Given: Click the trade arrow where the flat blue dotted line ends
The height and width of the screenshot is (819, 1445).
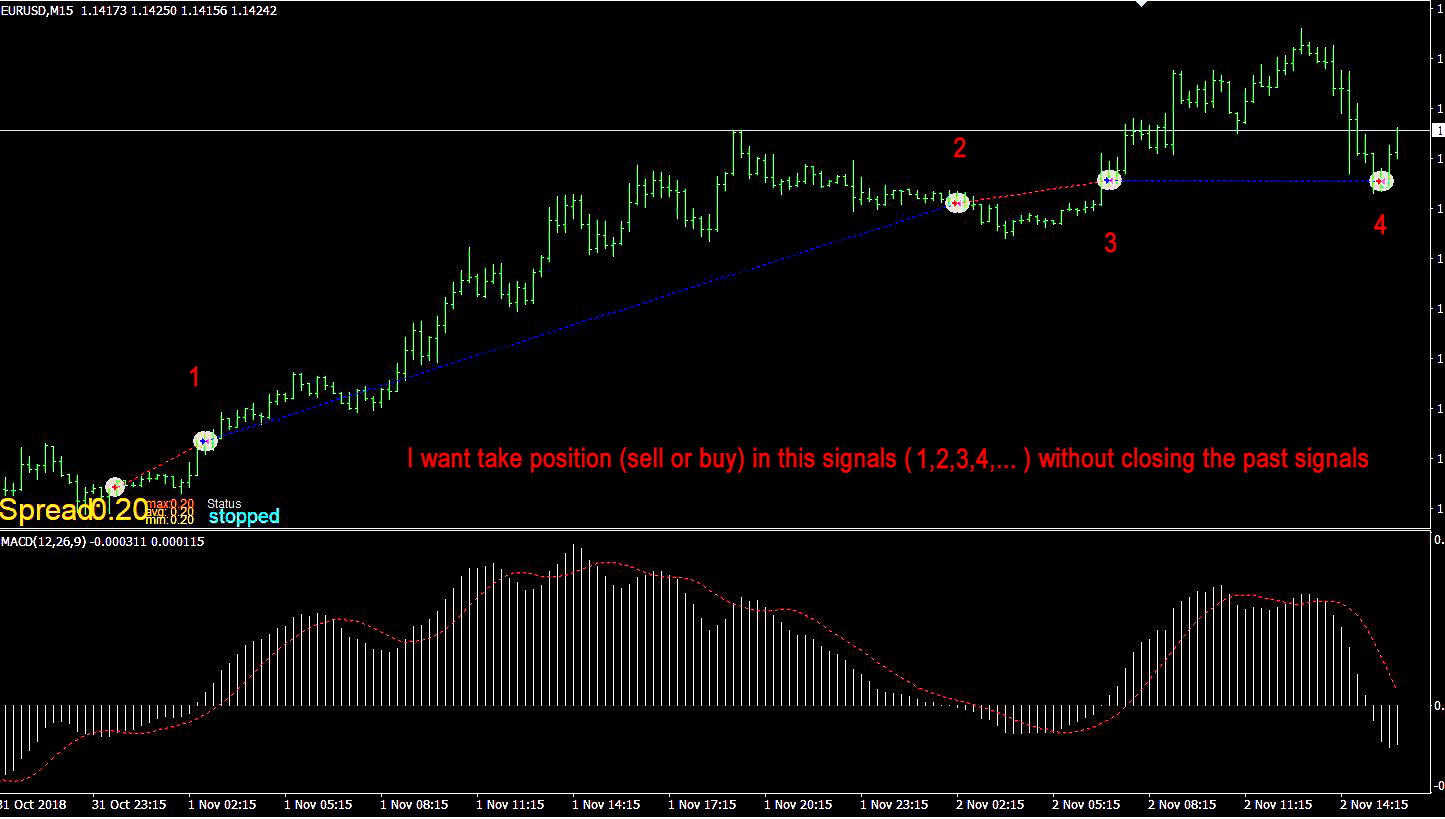Looking at the screenshot, I should [x=1381, y=181].
